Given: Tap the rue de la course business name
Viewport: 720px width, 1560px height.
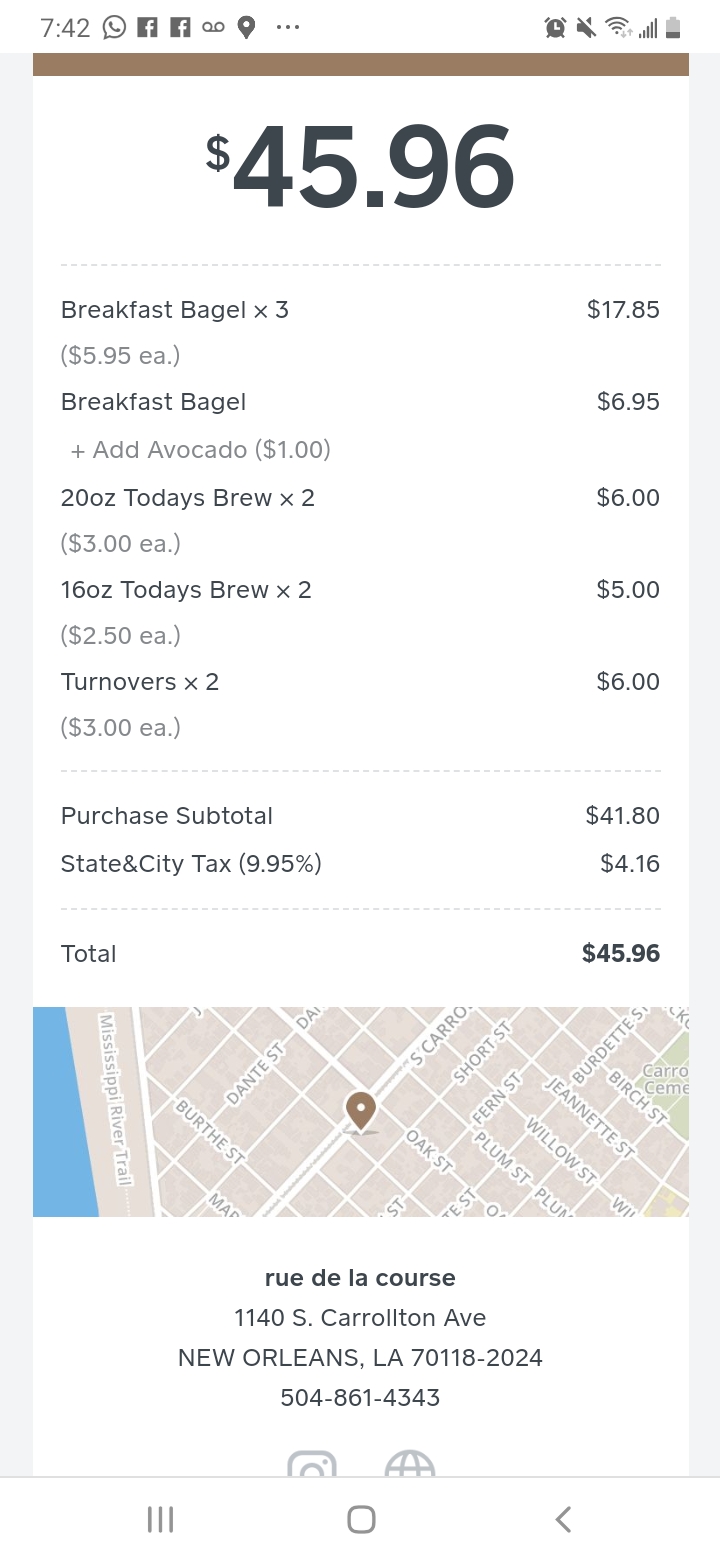Looking at the screenshot, I should tap(360, 1278).
